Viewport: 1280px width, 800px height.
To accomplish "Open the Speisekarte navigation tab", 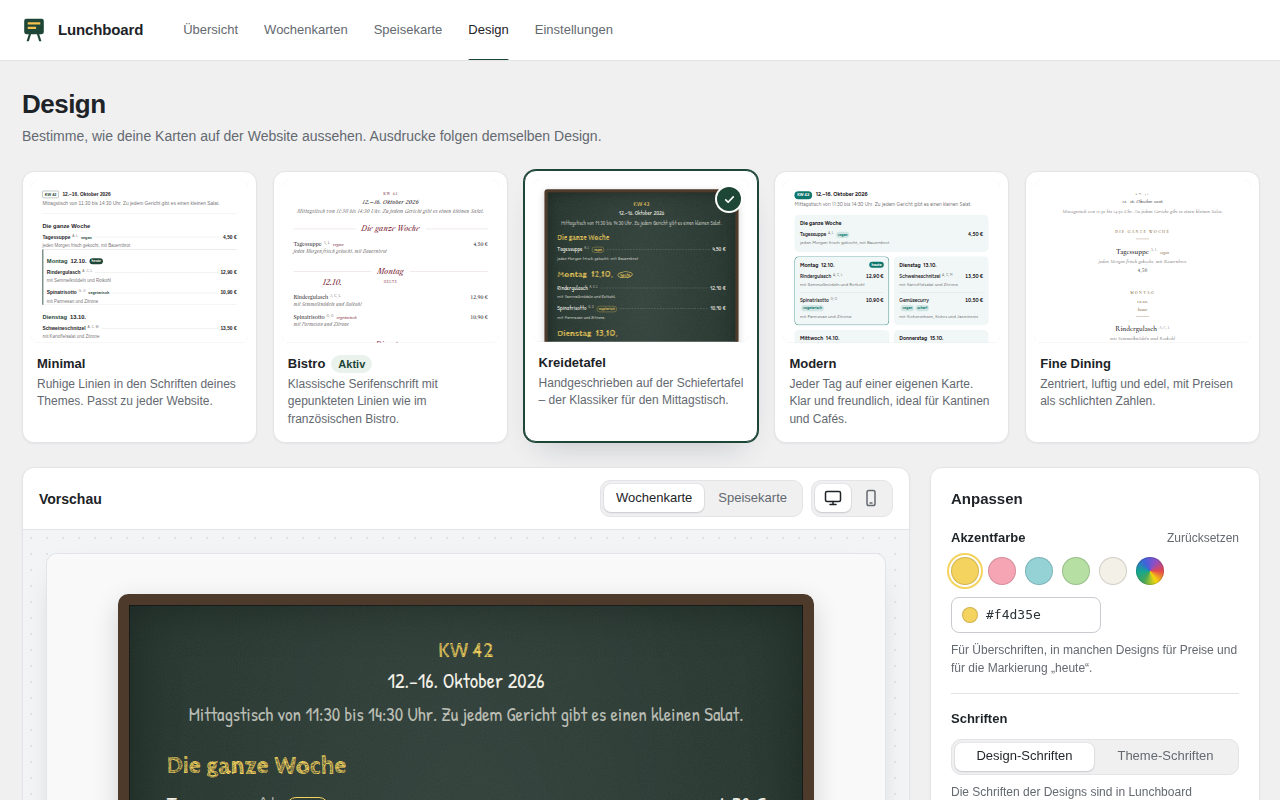I will [408, 30].
